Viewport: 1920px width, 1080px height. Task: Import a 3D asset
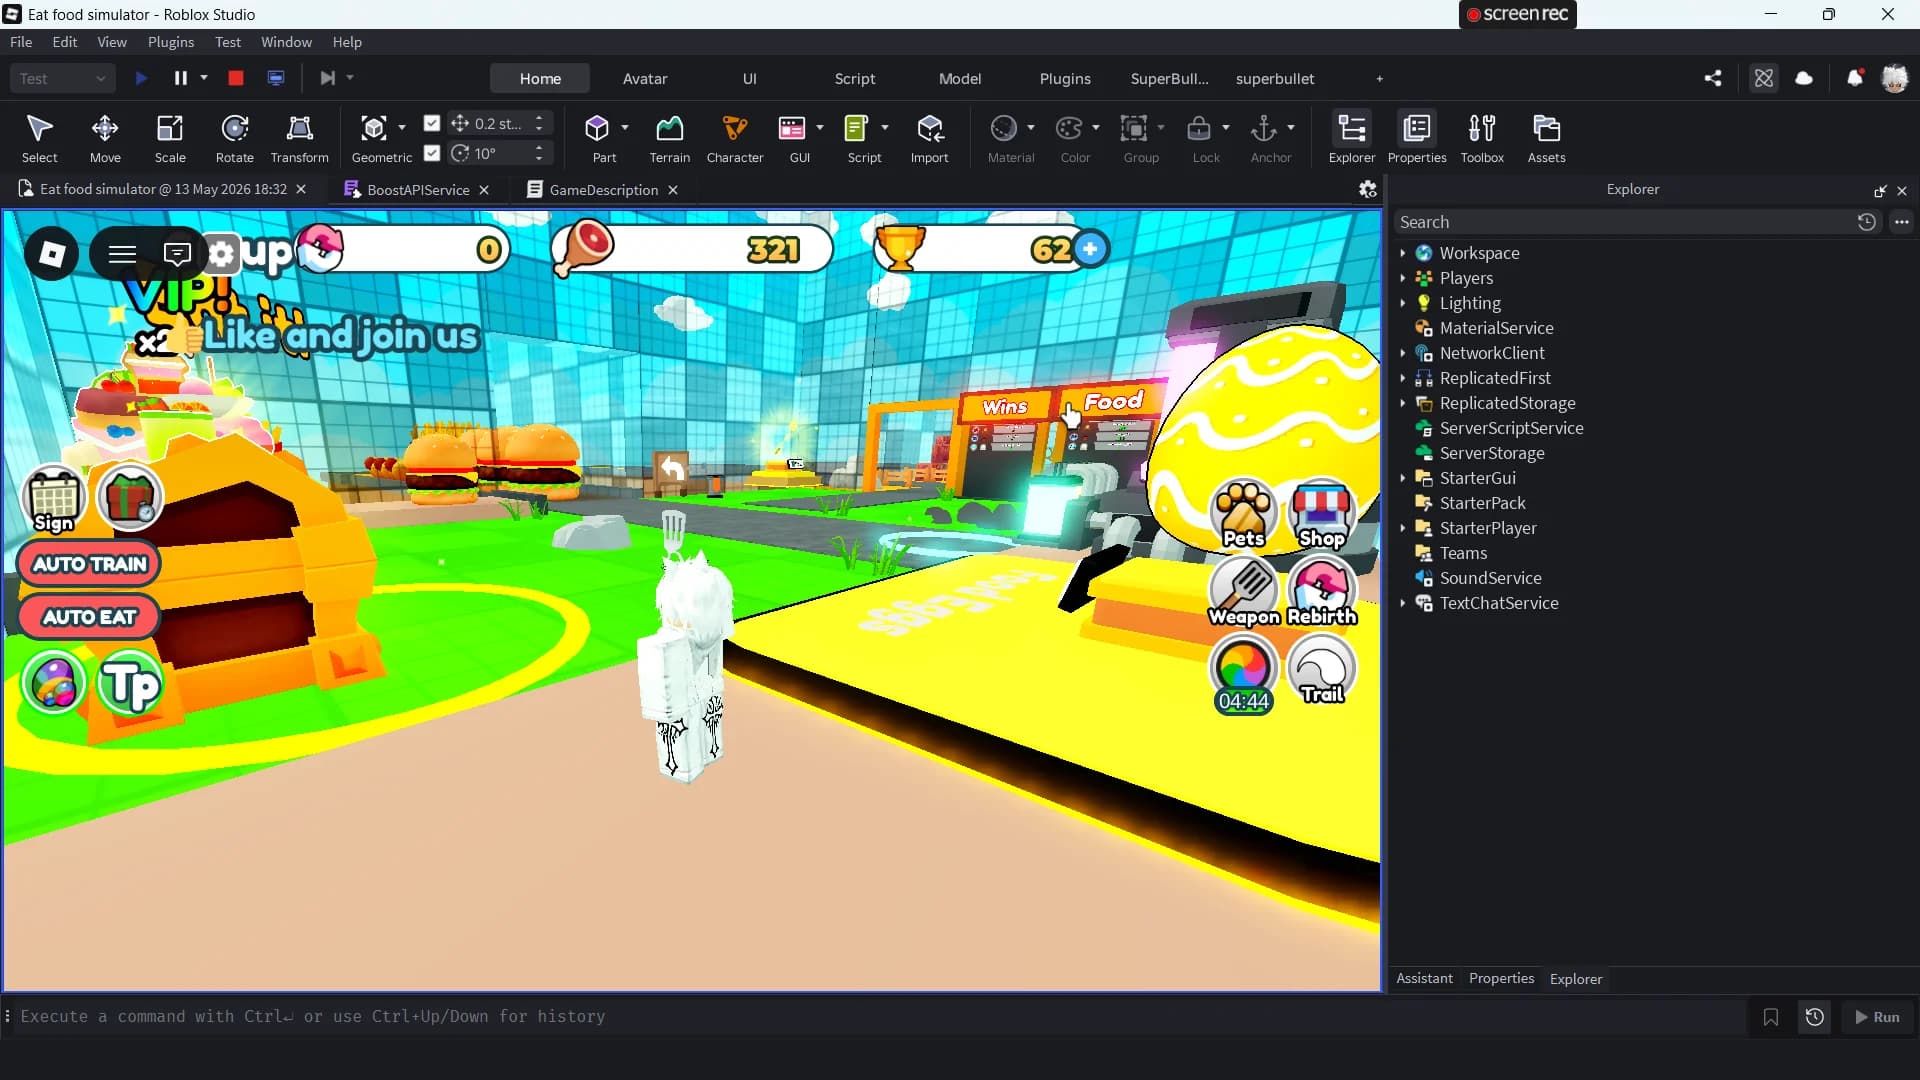pos(929,137)
